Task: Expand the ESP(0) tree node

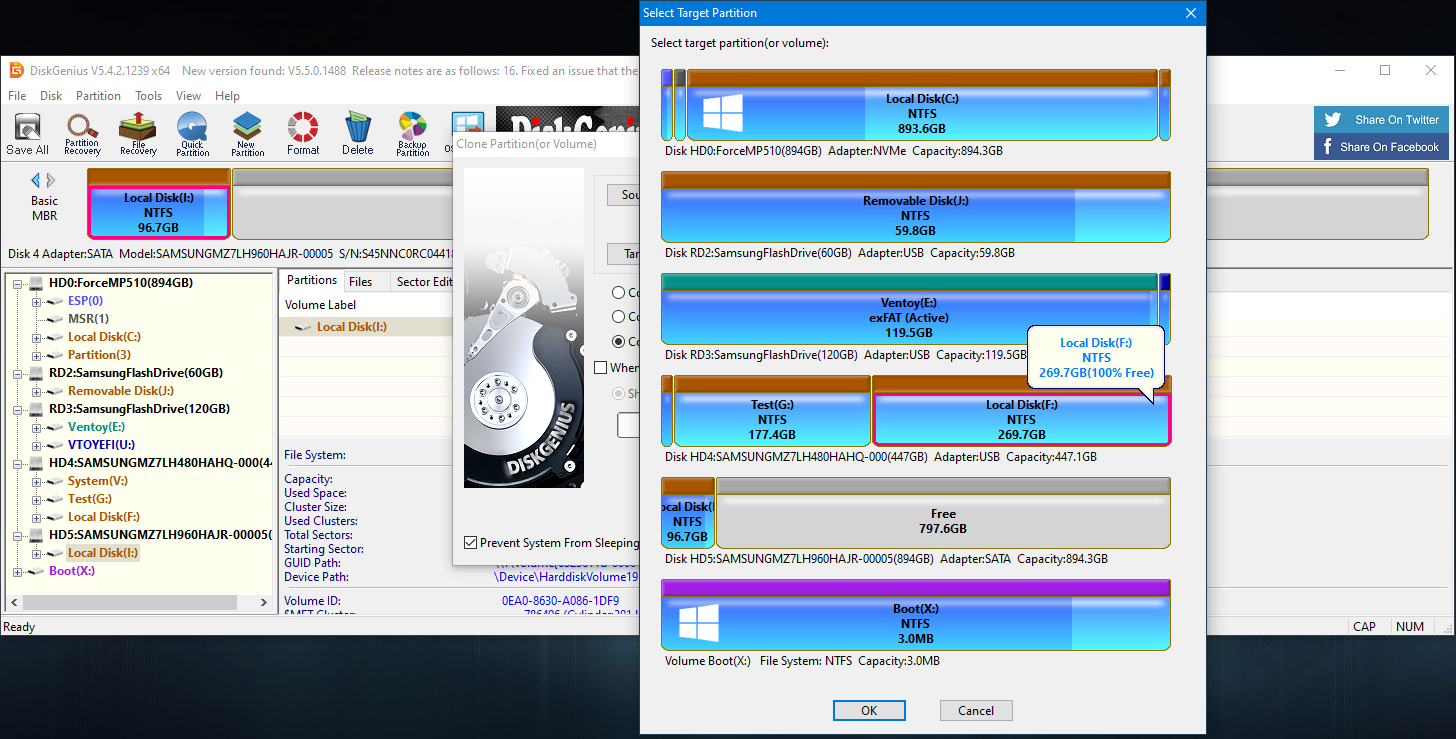Action: click(x=37, y=301)
